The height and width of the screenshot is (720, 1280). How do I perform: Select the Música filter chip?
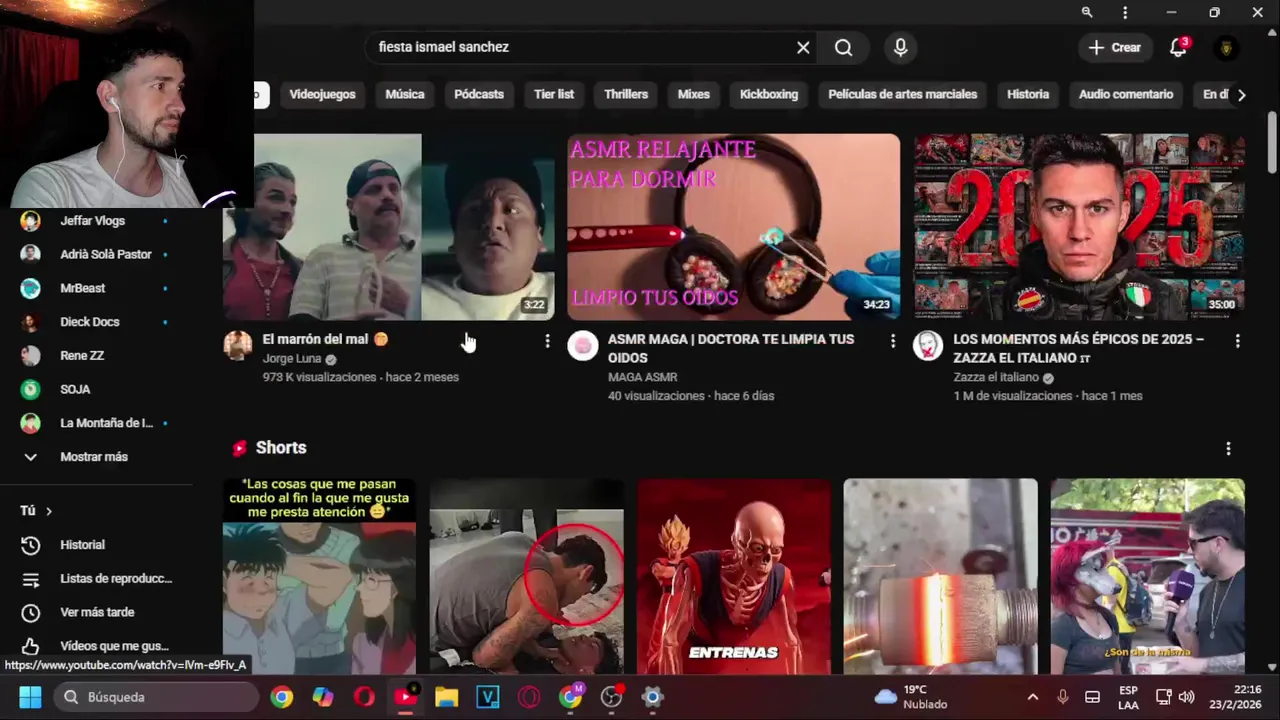coord(405,94)
